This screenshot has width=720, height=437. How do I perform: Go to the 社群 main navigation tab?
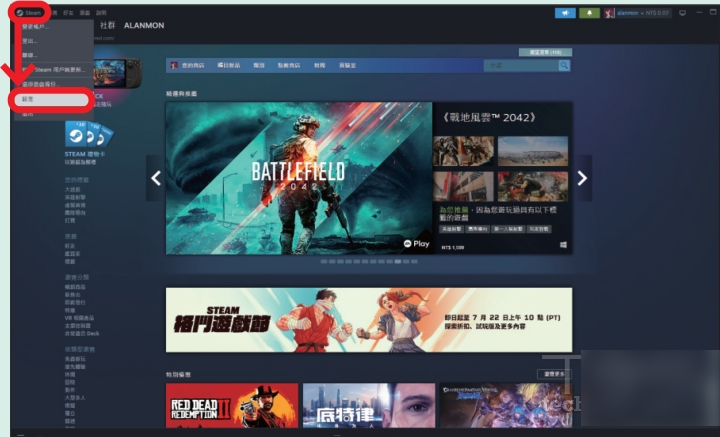coord(107,26)
